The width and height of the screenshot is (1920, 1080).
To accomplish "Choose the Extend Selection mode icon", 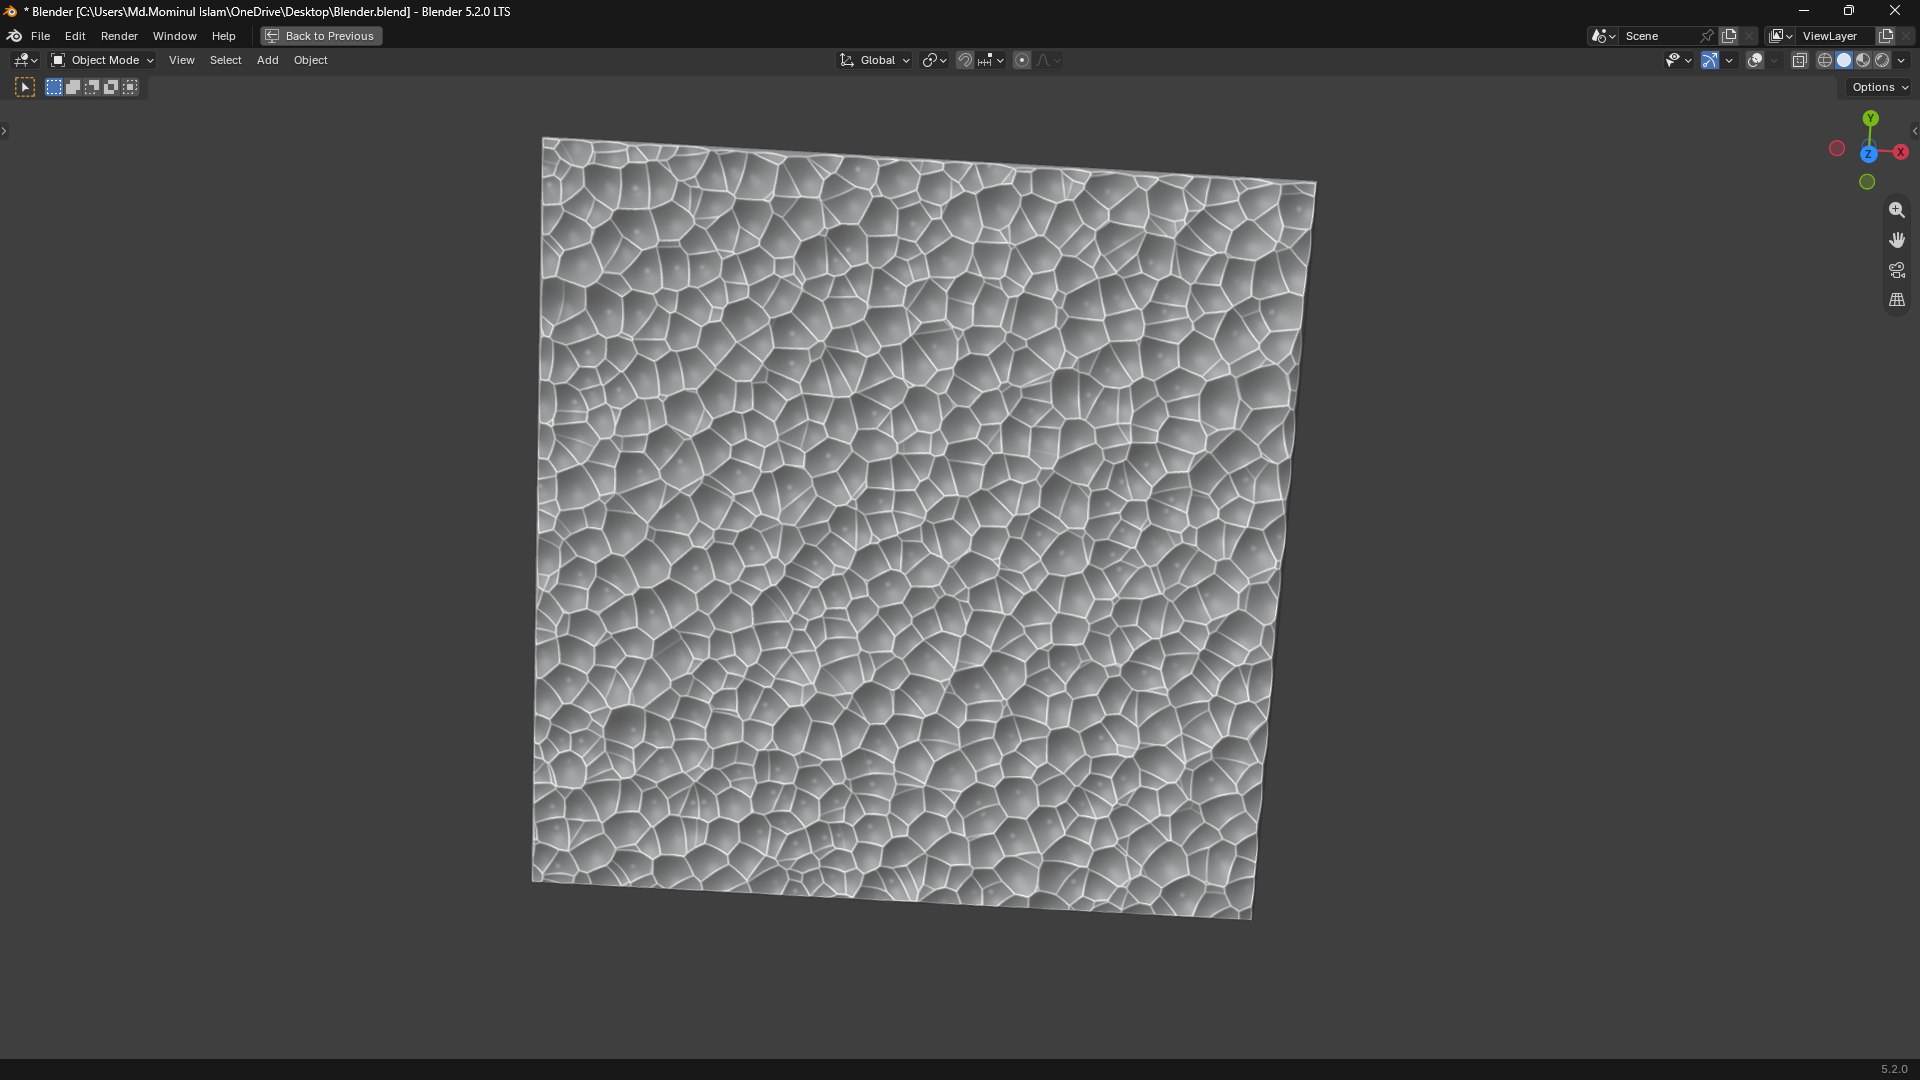I will 73,87.
